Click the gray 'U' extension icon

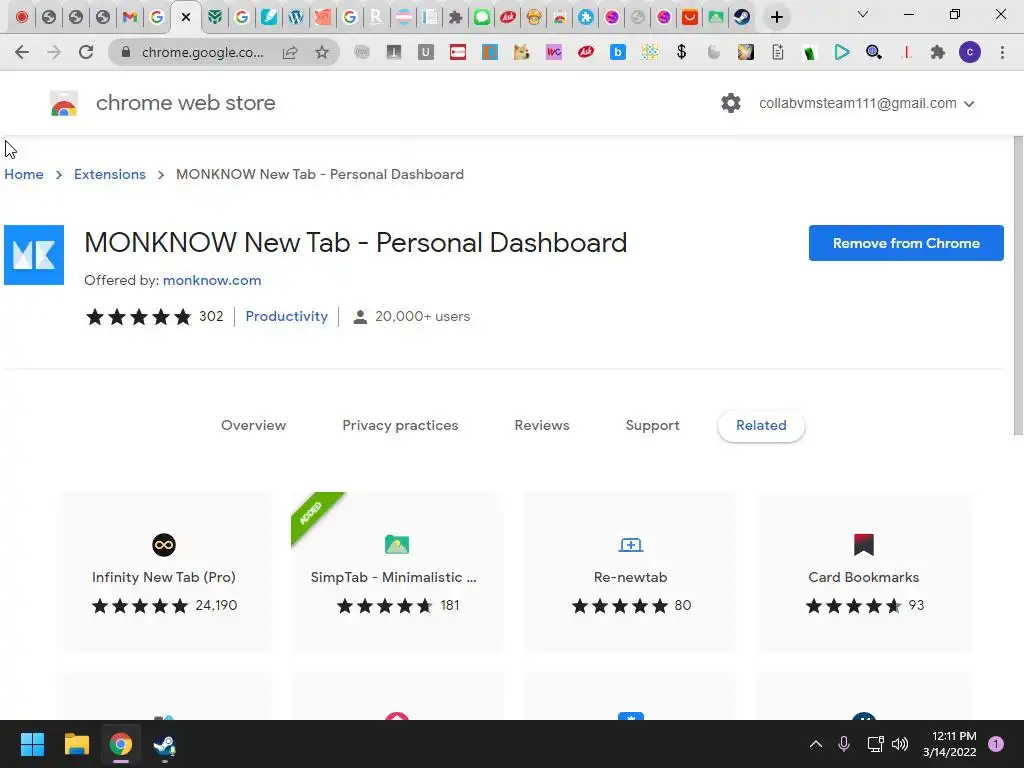click(426, 52)
